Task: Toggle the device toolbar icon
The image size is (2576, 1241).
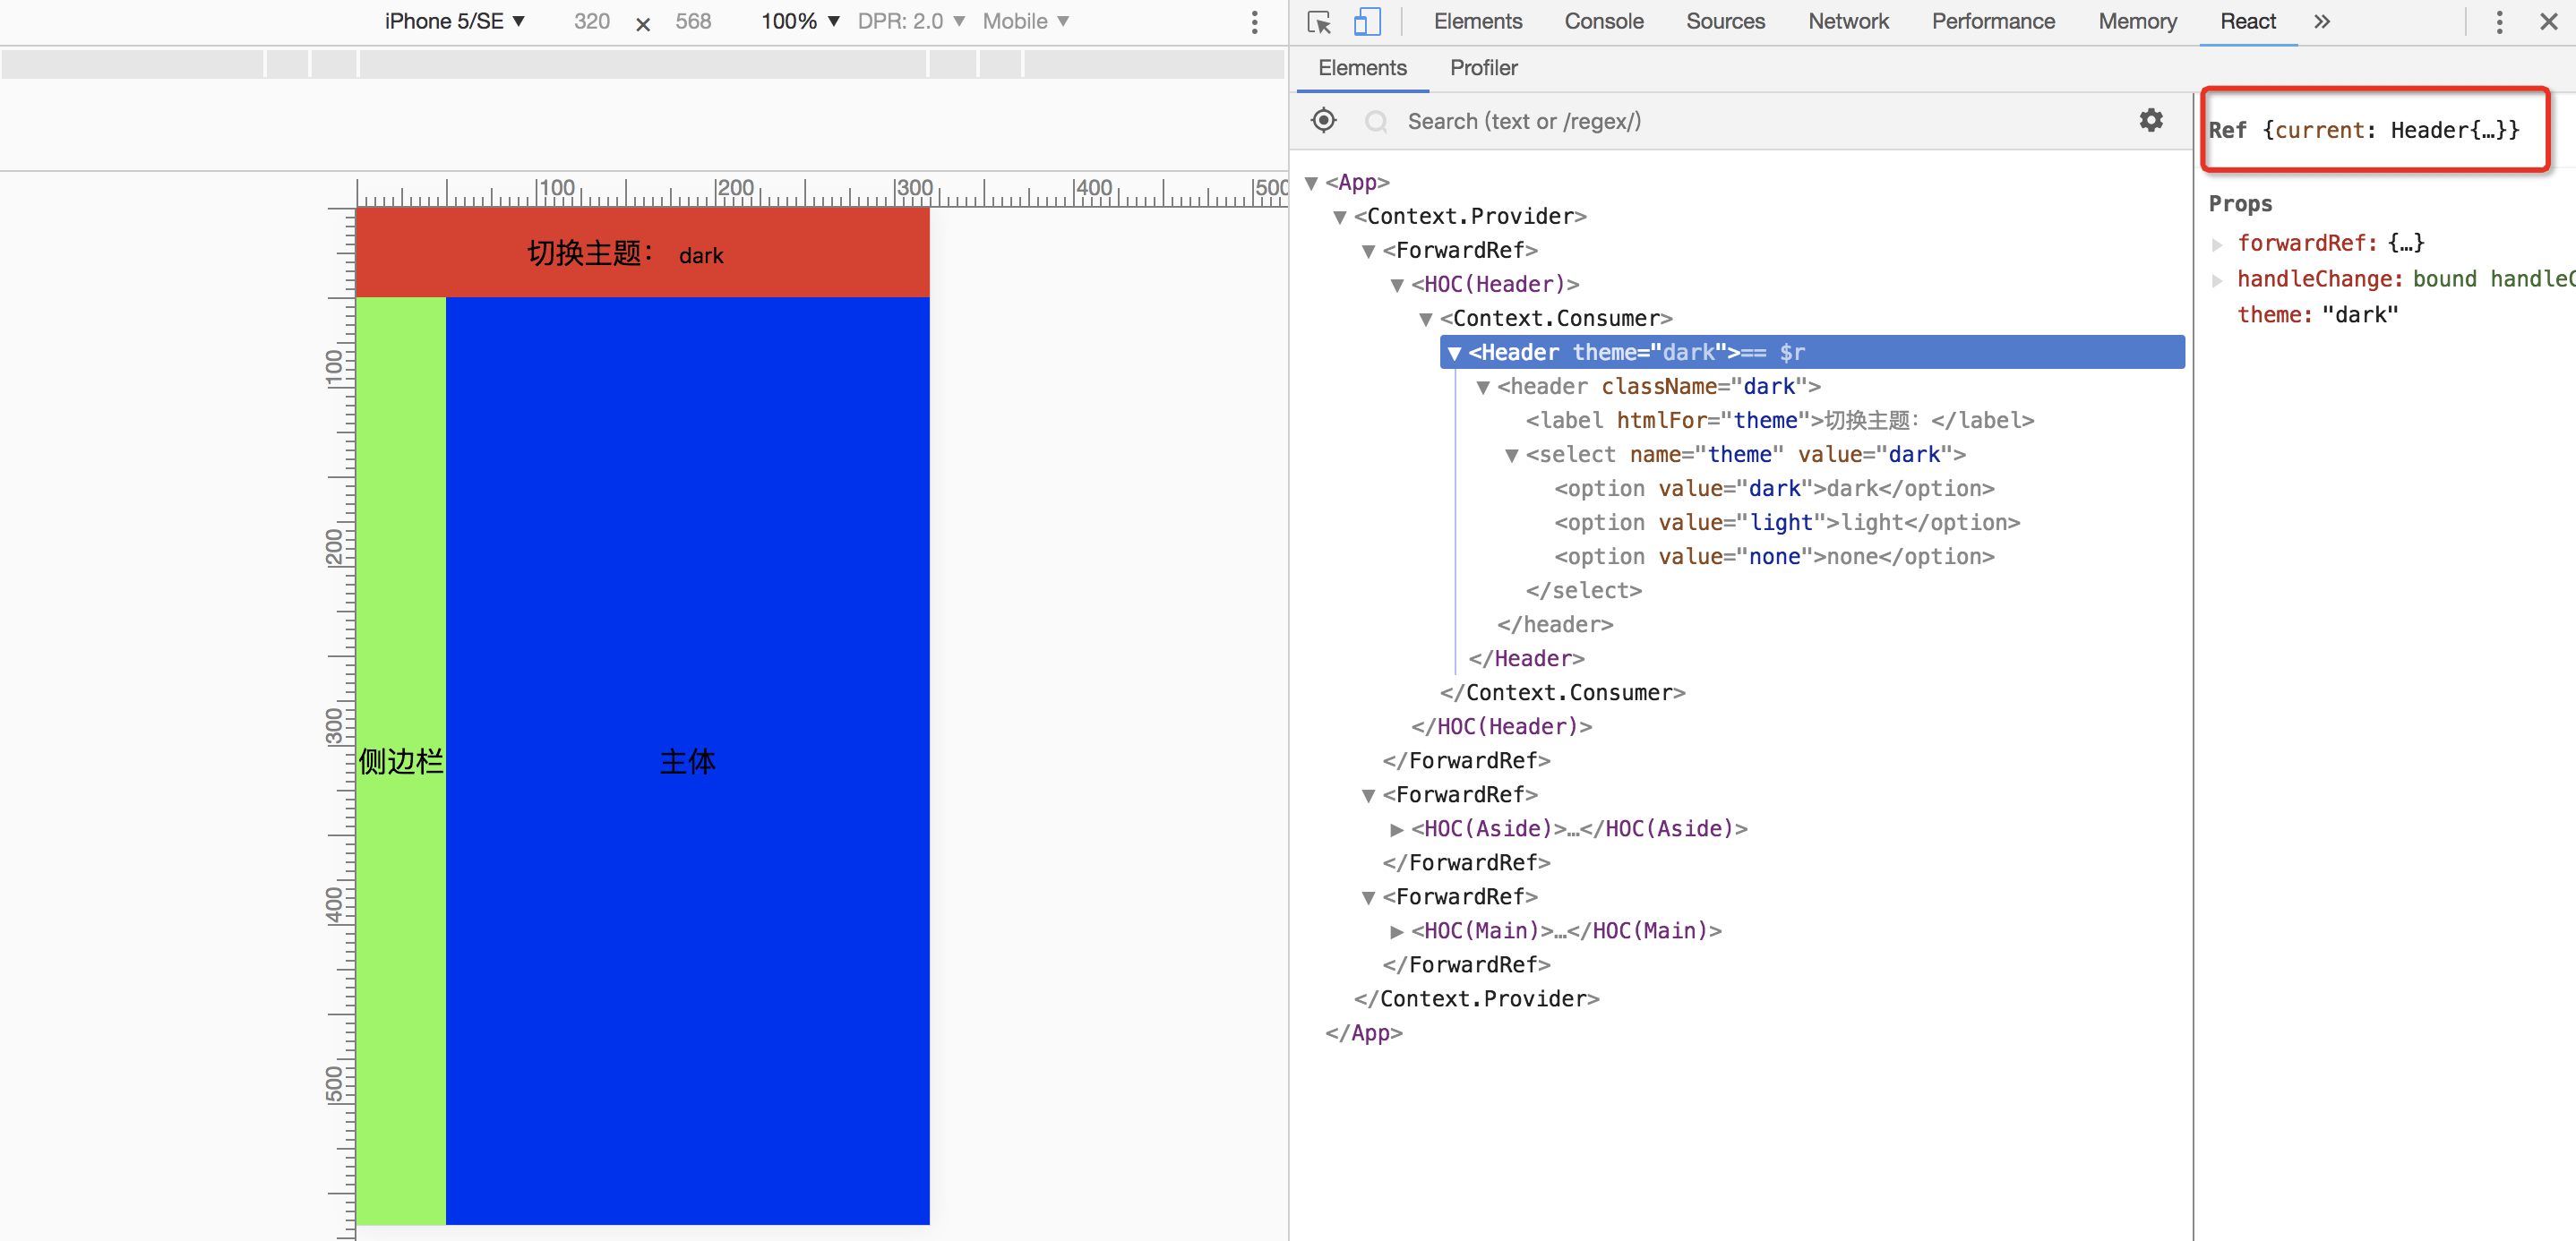Action: coord(1366,22)
